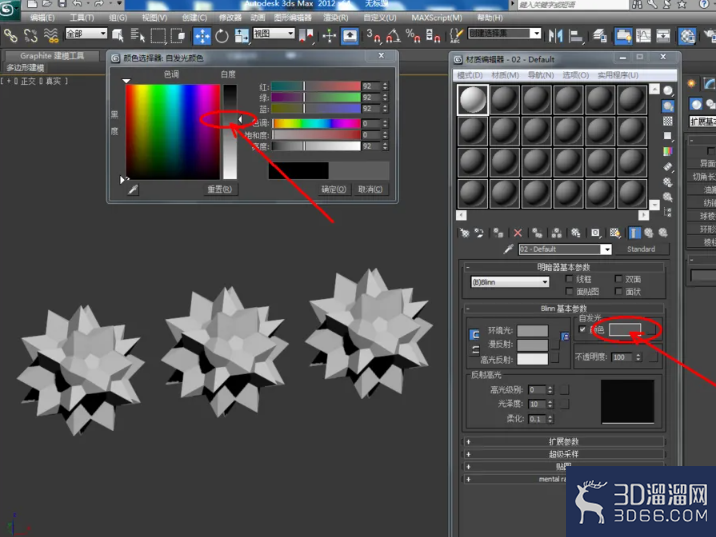Select the first material sample sphere
Screen dimensions: 716x537
(x=473, y=99)
